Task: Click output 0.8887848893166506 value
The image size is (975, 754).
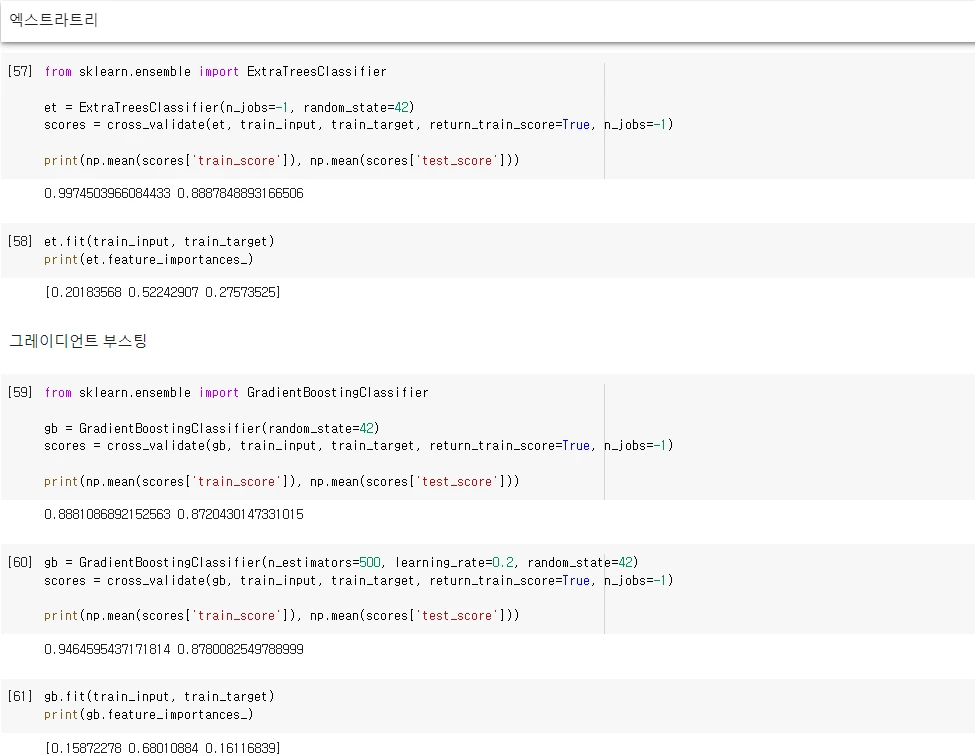Action: (241, 193)
